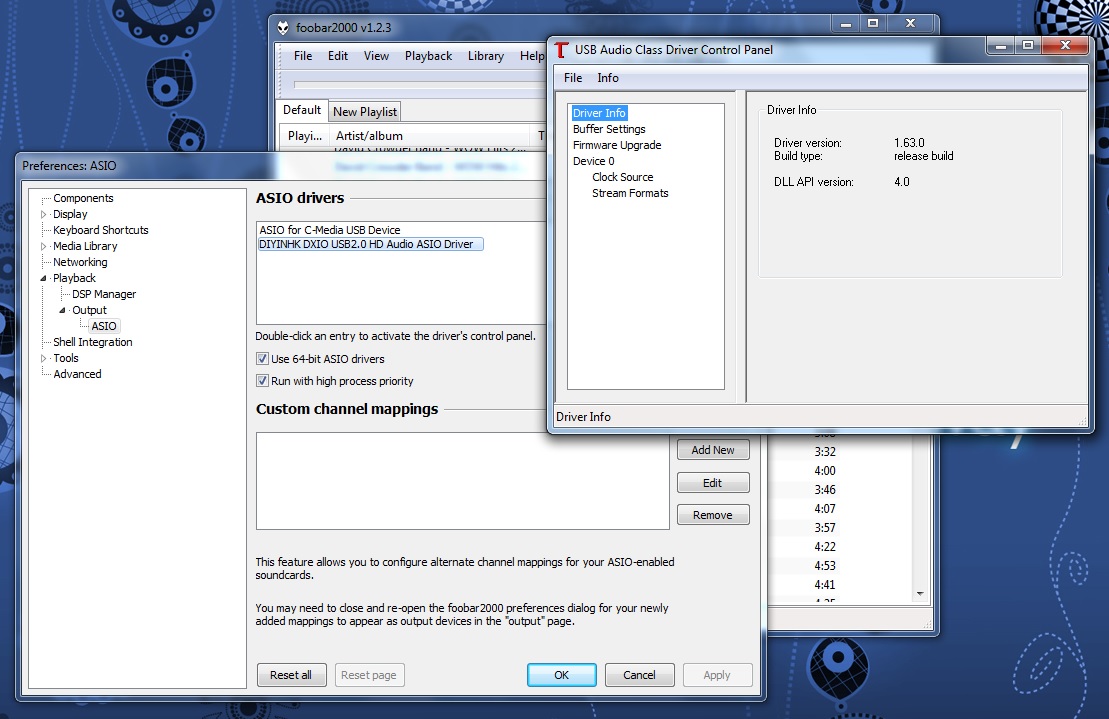Click the Artist/album column header
This screenshot has width=1109, height=719.
pyautogui.click(x=431, y=136)
